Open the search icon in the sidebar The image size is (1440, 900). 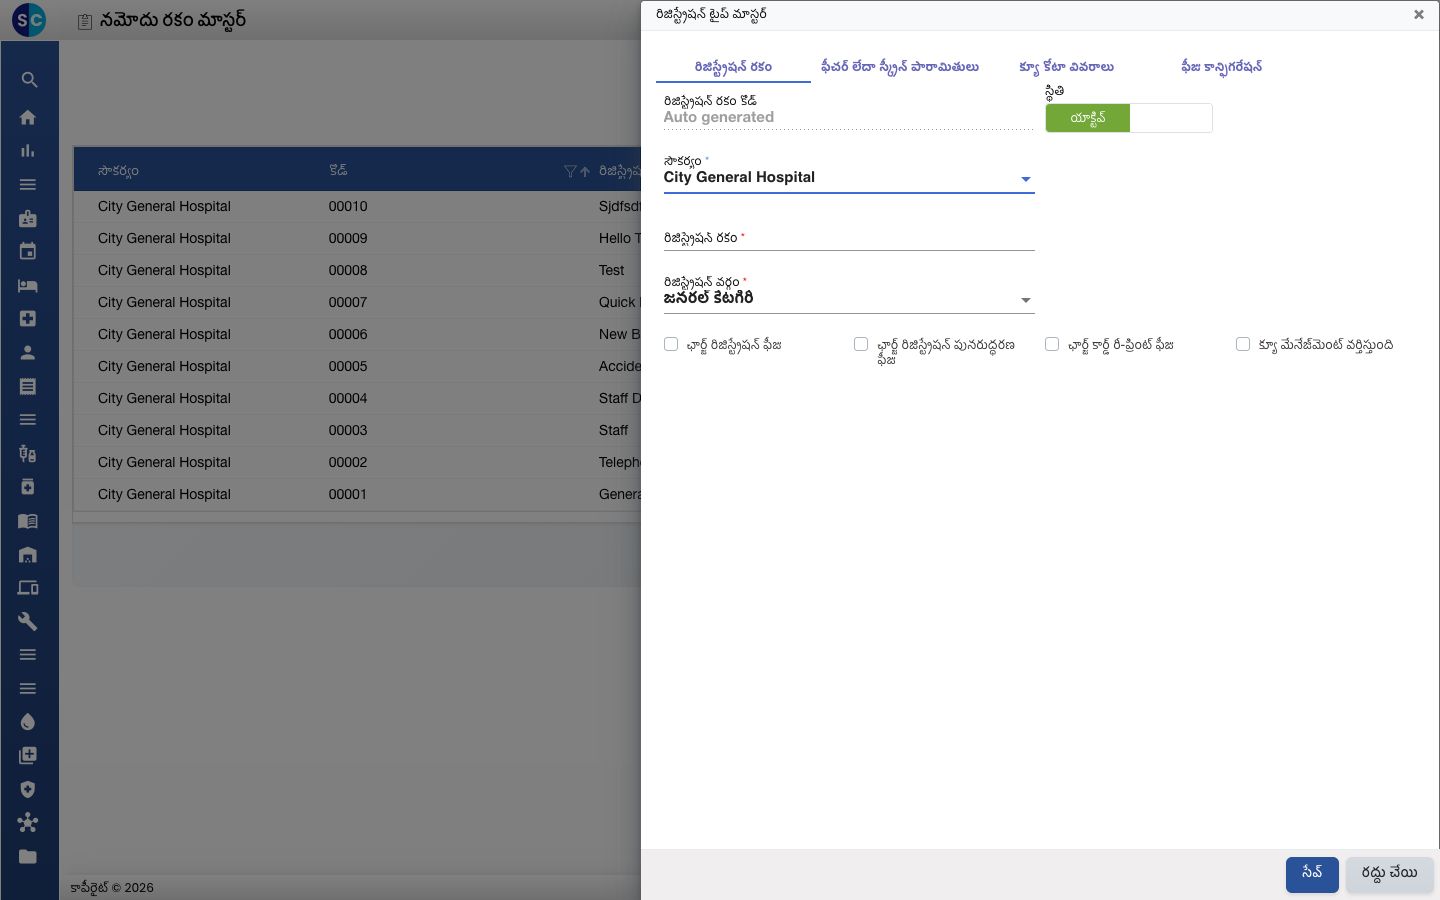(29, 80)
